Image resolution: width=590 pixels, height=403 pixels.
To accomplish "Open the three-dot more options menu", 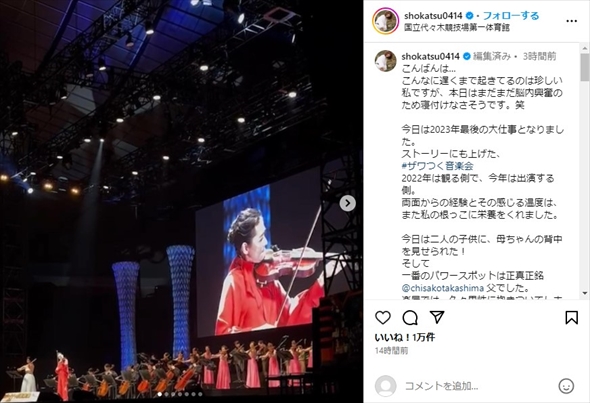I will pyautogui.click(x=572, y=21).
